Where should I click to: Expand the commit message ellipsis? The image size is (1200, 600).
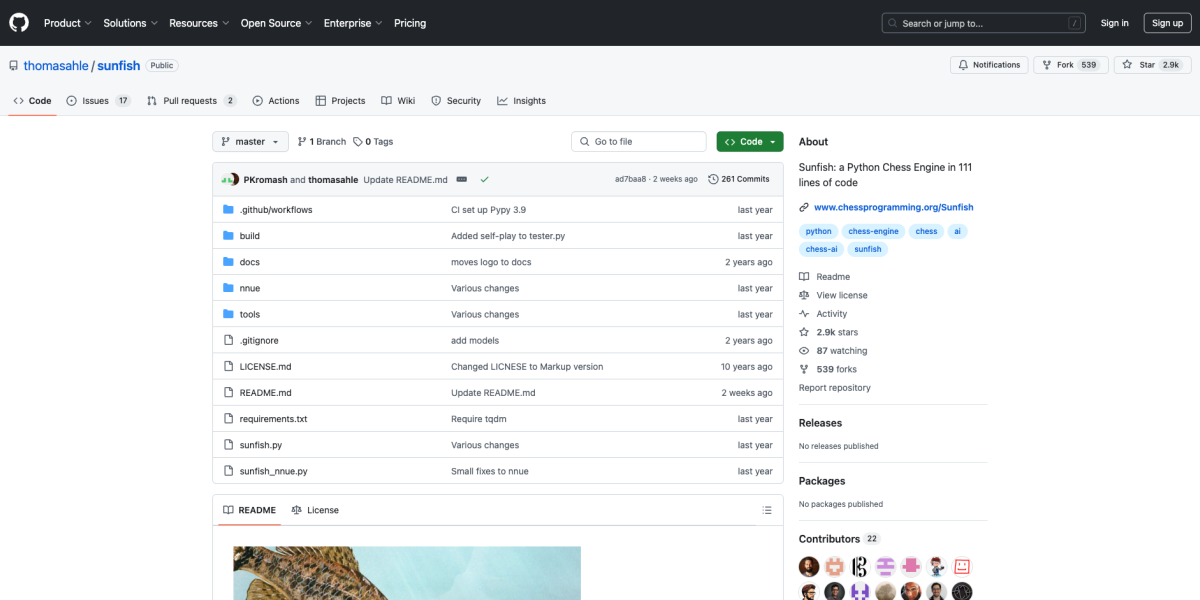[x=462, y=179]
